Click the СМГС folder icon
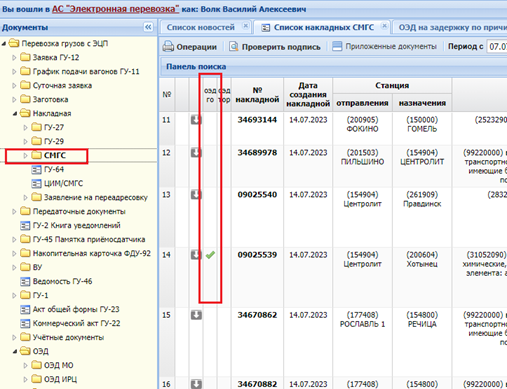507x389 pixels. (36, 155)
